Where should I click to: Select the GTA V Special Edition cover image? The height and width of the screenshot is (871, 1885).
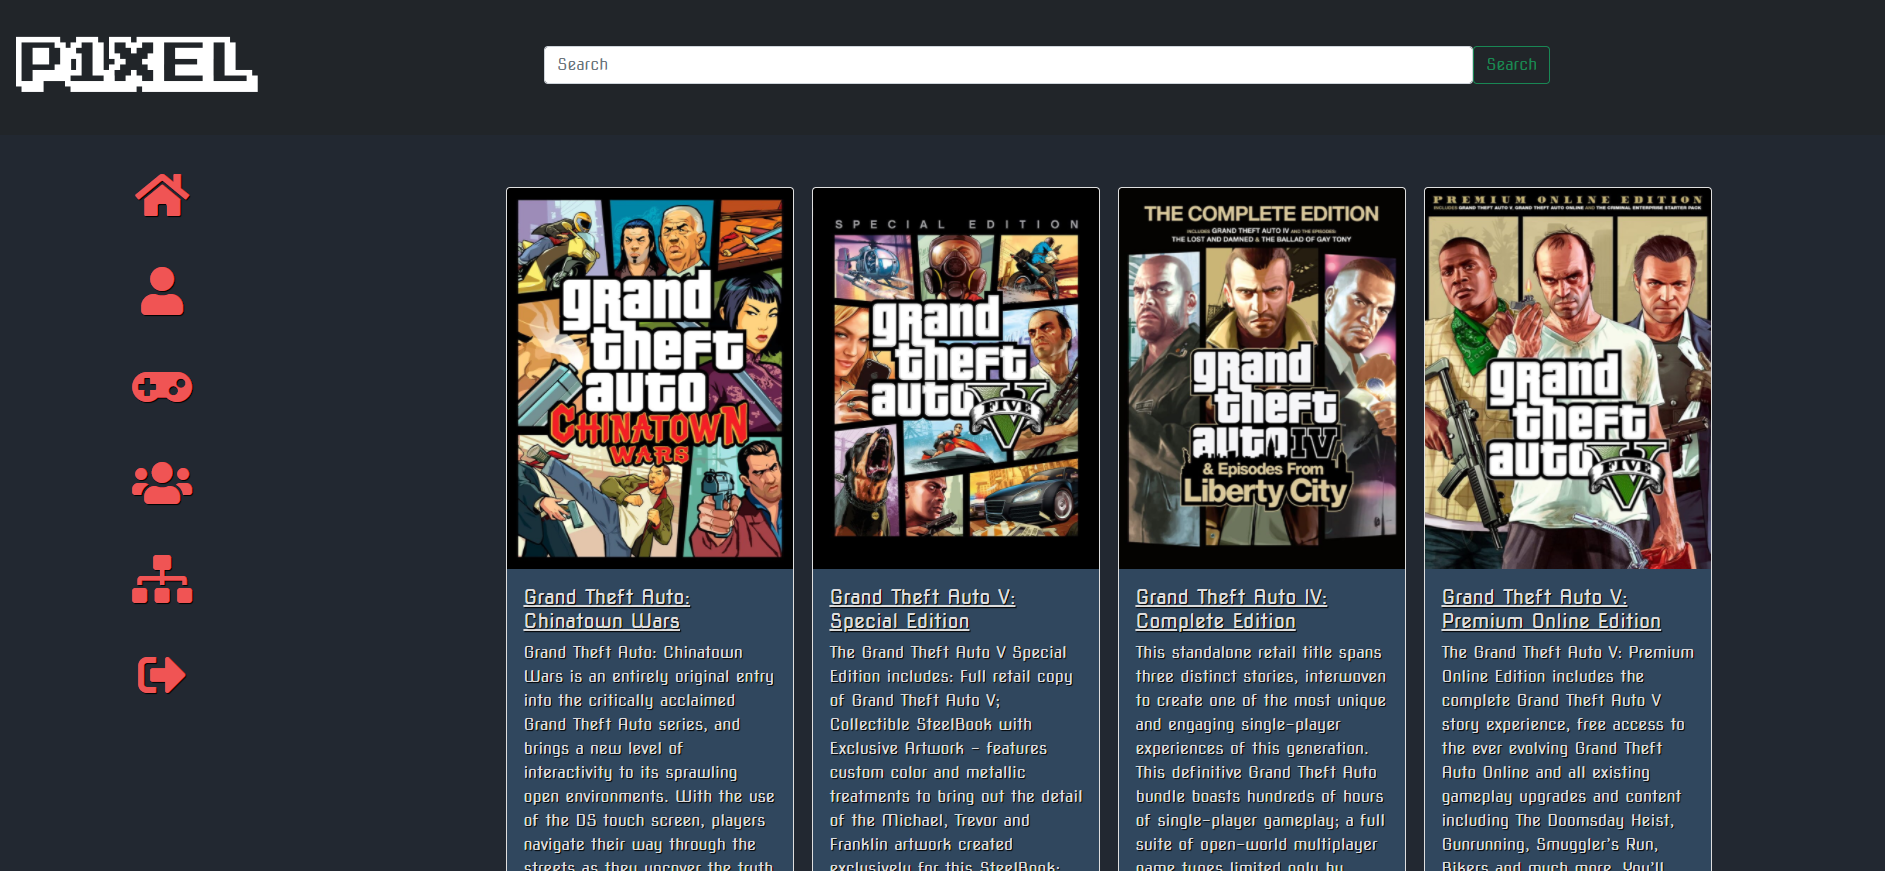[956, 379]
